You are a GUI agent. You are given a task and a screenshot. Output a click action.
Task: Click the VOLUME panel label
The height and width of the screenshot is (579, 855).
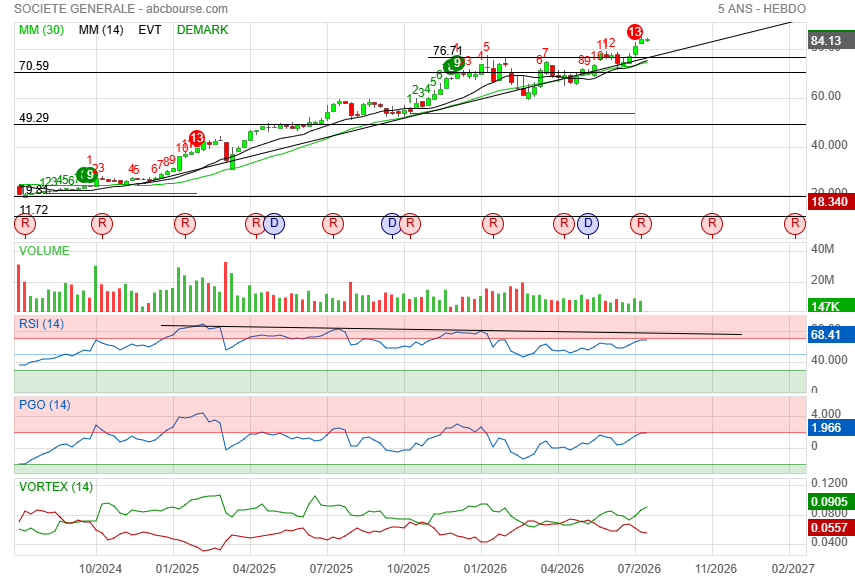pos(44,251)
